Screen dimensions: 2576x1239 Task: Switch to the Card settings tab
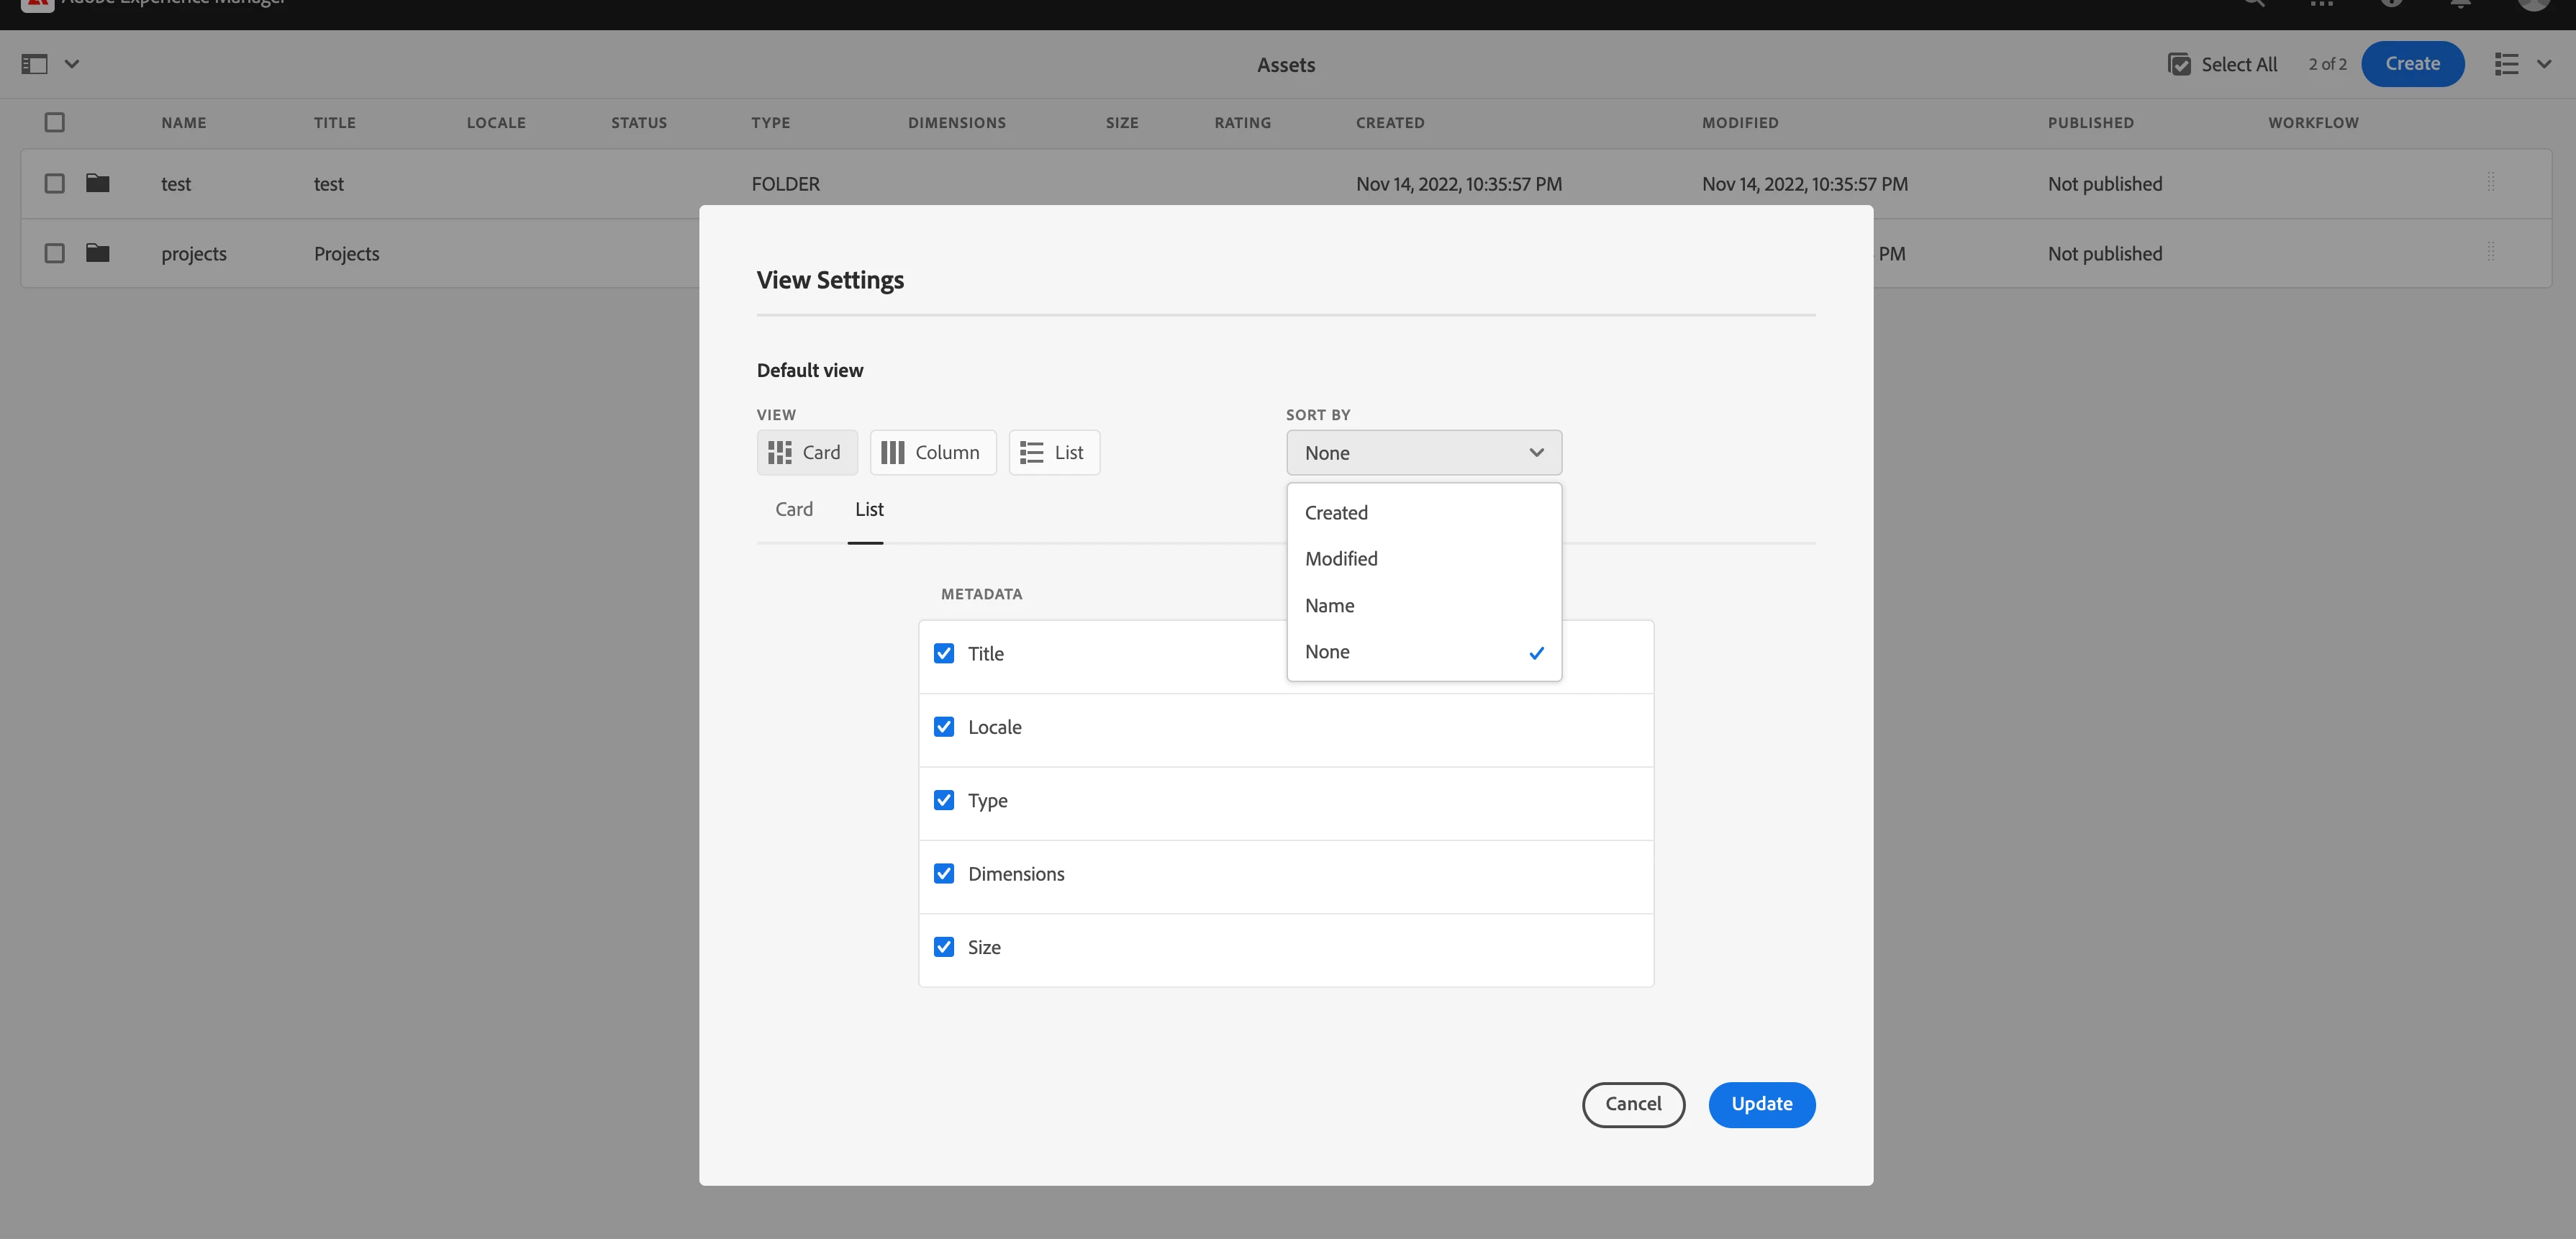pyautogui.click(x=794, y=510)
